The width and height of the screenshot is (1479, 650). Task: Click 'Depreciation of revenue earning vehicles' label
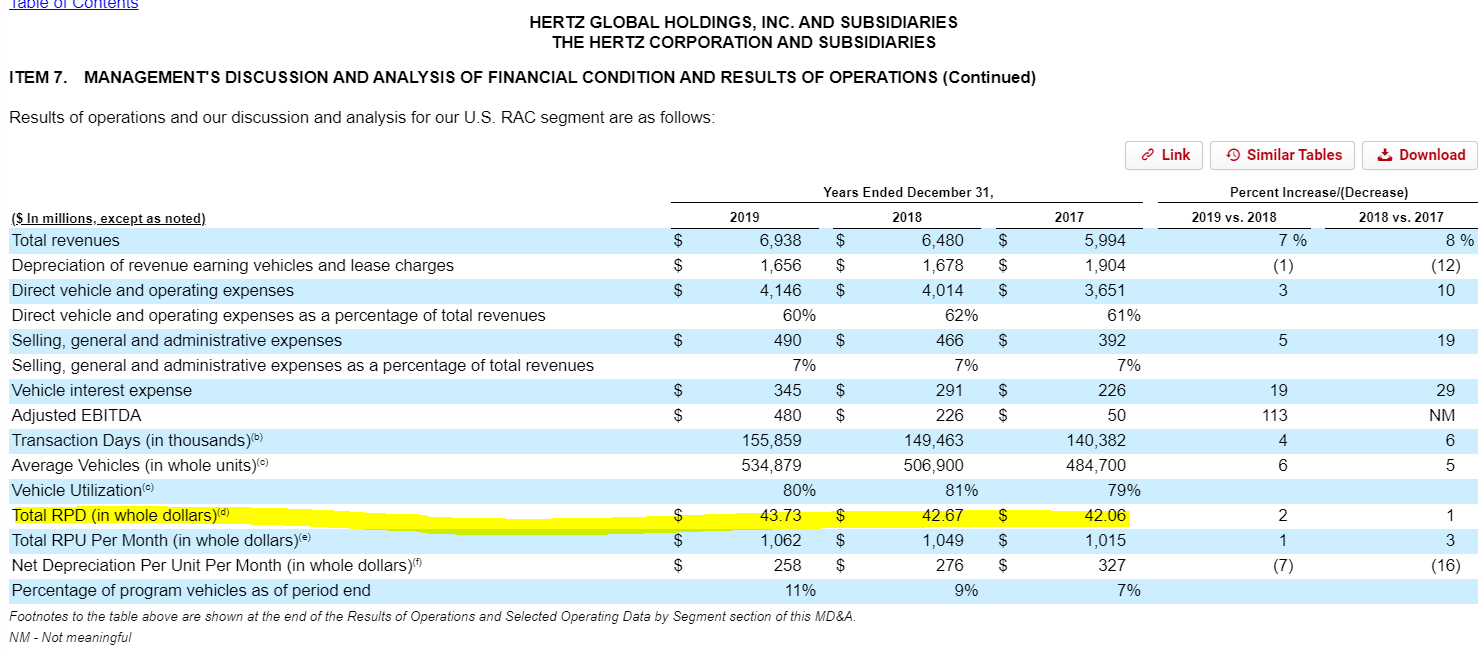click(x=232, y=265)
